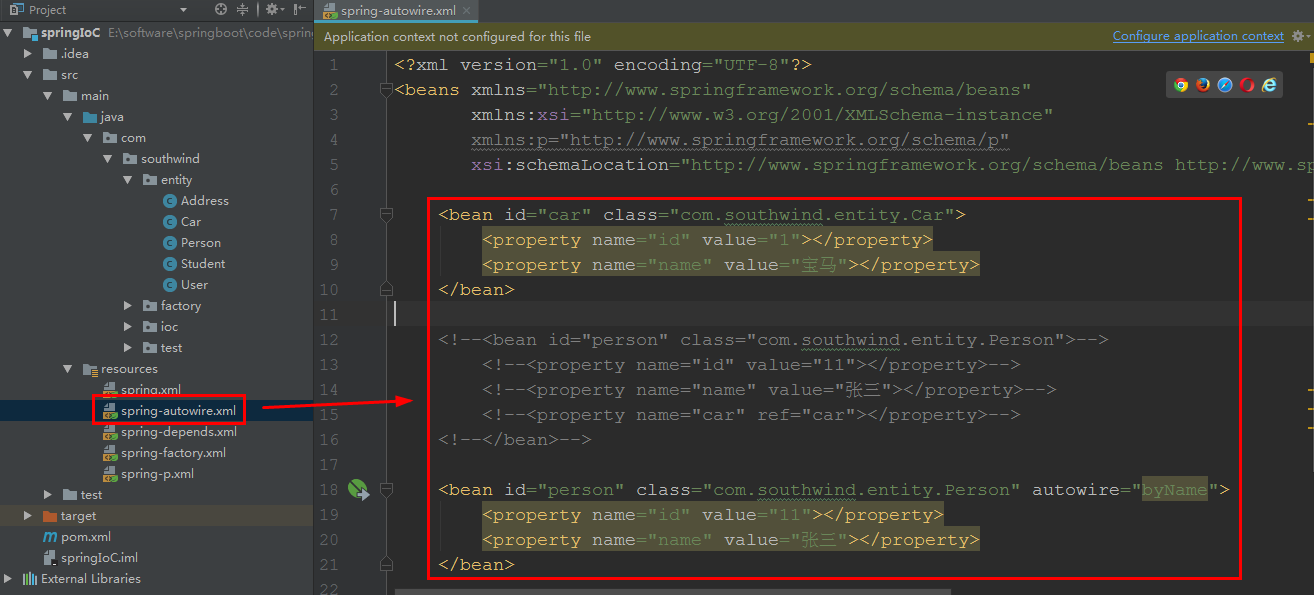
Task: Click the User class icon
Action: click(x=169, y=285)
